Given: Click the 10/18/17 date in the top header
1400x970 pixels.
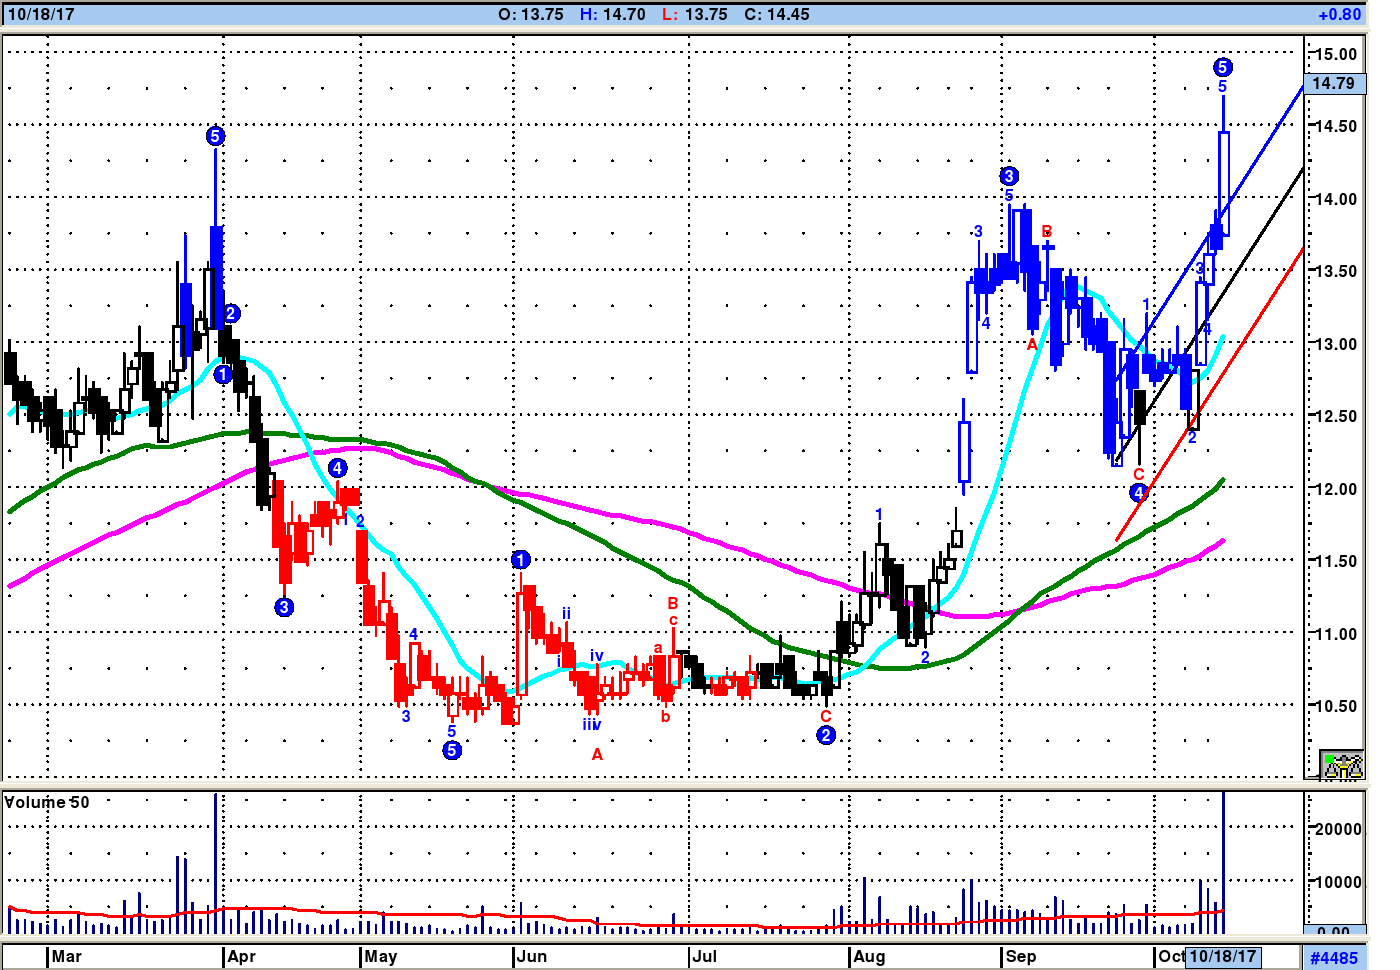Looking at the screenshot, I should 41,14.
